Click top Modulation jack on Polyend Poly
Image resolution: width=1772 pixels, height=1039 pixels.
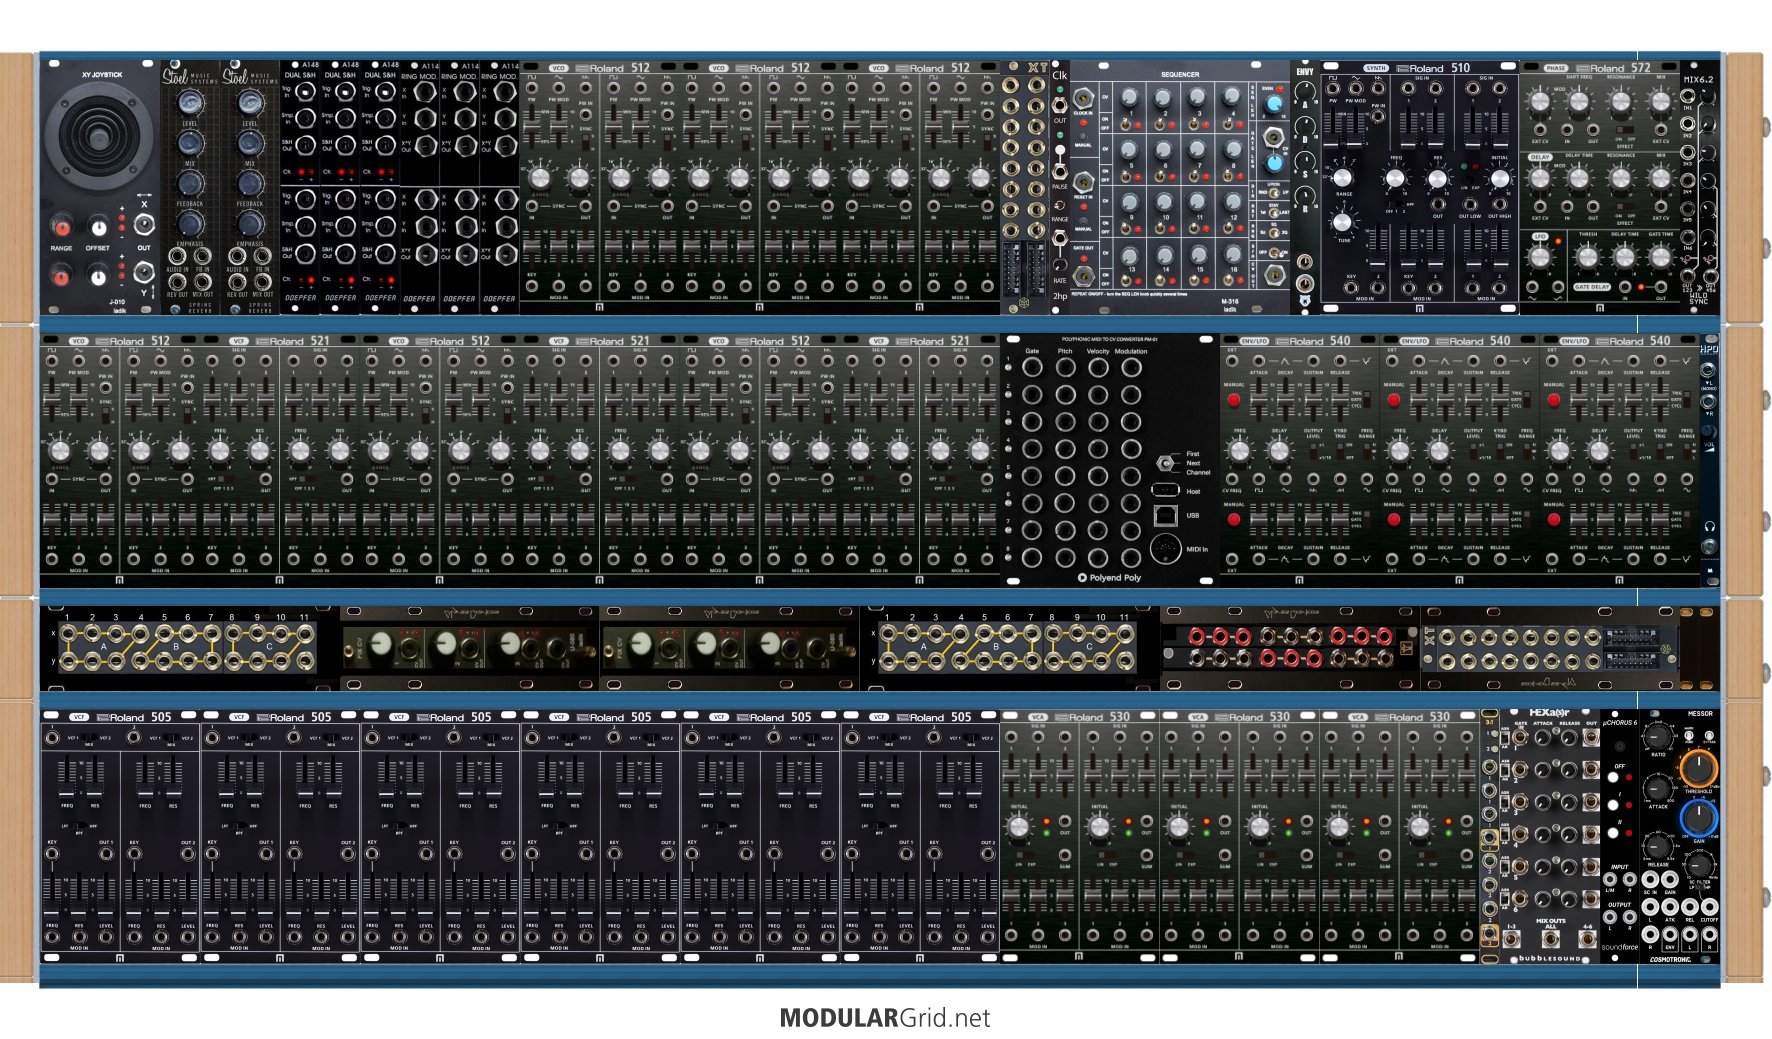click(1131, 367)
